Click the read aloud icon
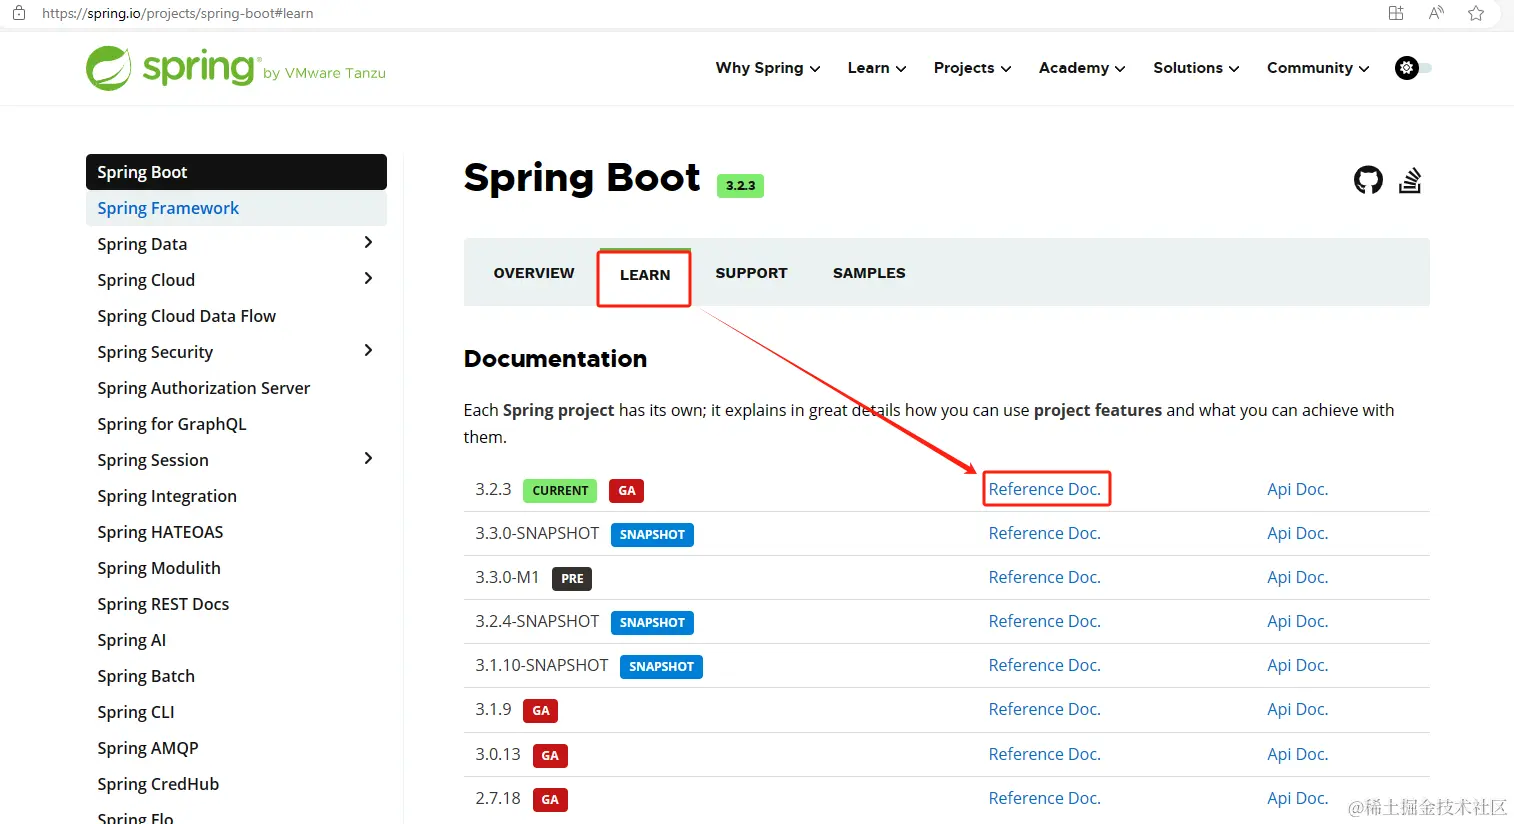This screenshot has height=824, width=1514. 1436,13
